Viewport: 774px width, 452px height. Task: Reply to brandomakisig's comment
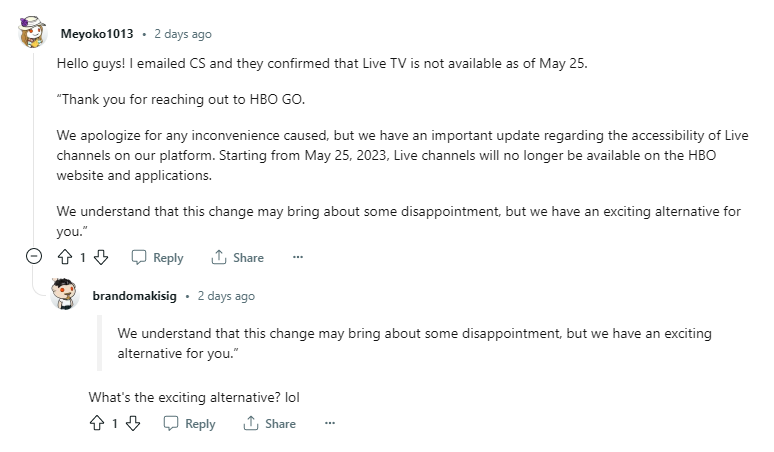pyautogui.click(x=190, y=423)
